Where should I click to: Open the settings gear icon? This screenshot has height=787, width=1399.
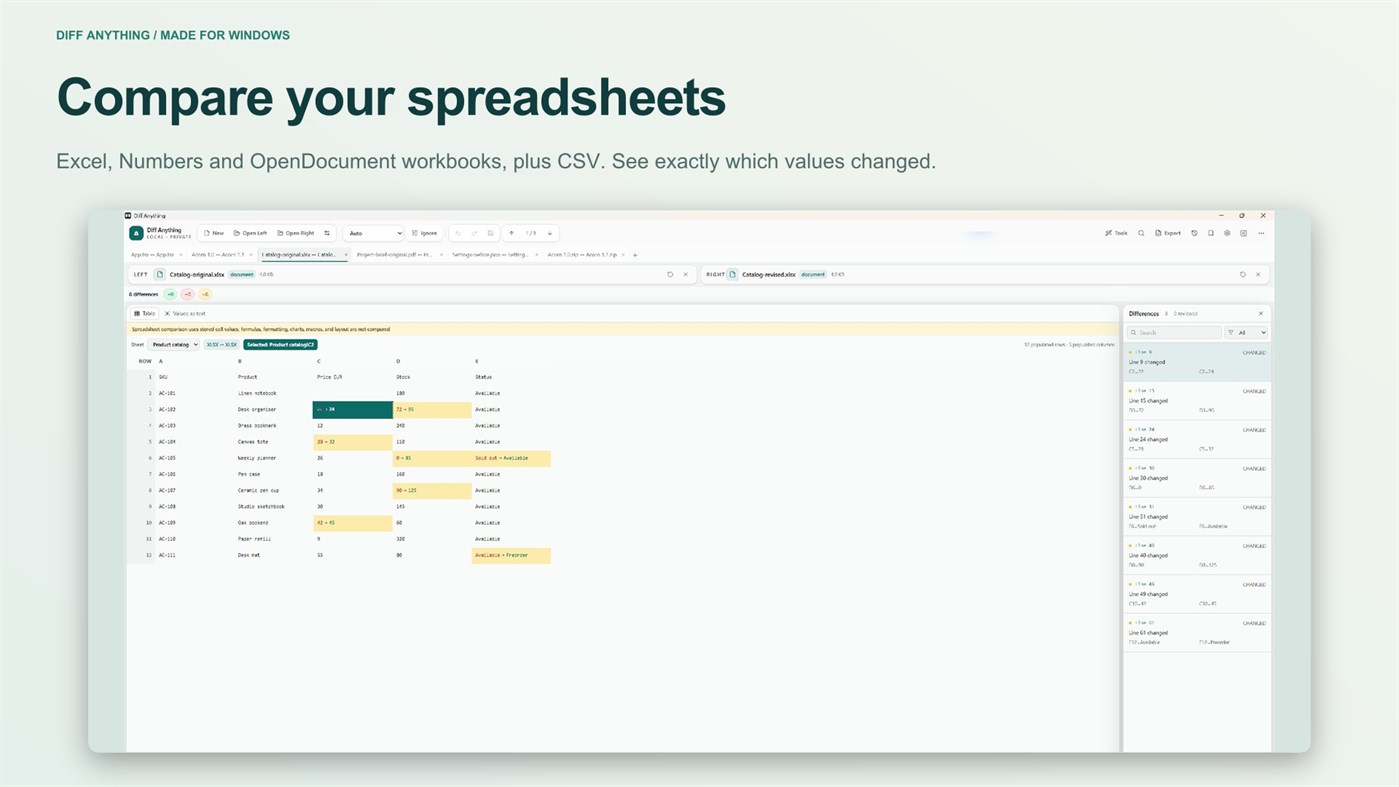[x=1227, y=233]
